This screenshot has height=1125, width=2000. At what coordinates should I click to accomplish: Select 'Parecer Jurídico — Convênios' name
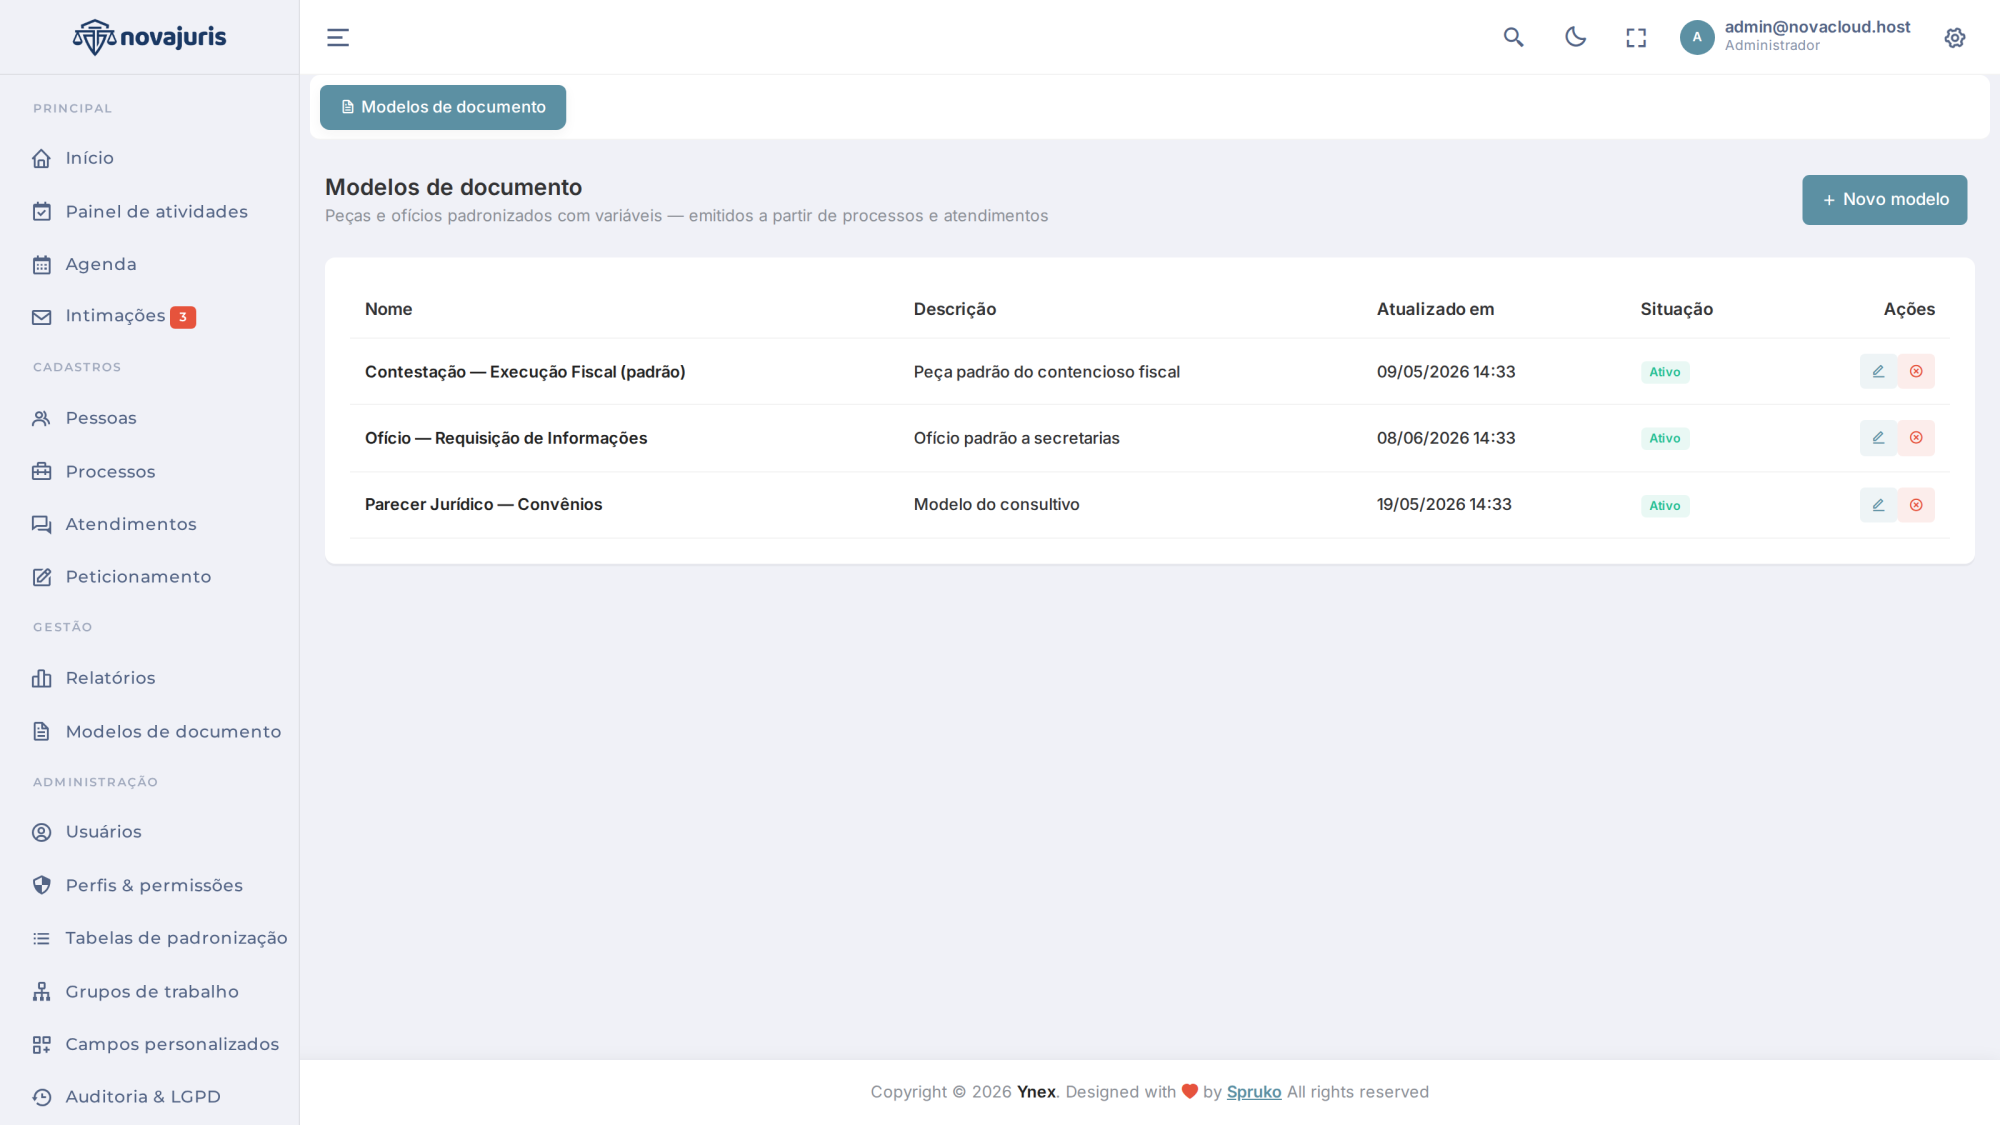click(483, 504)
